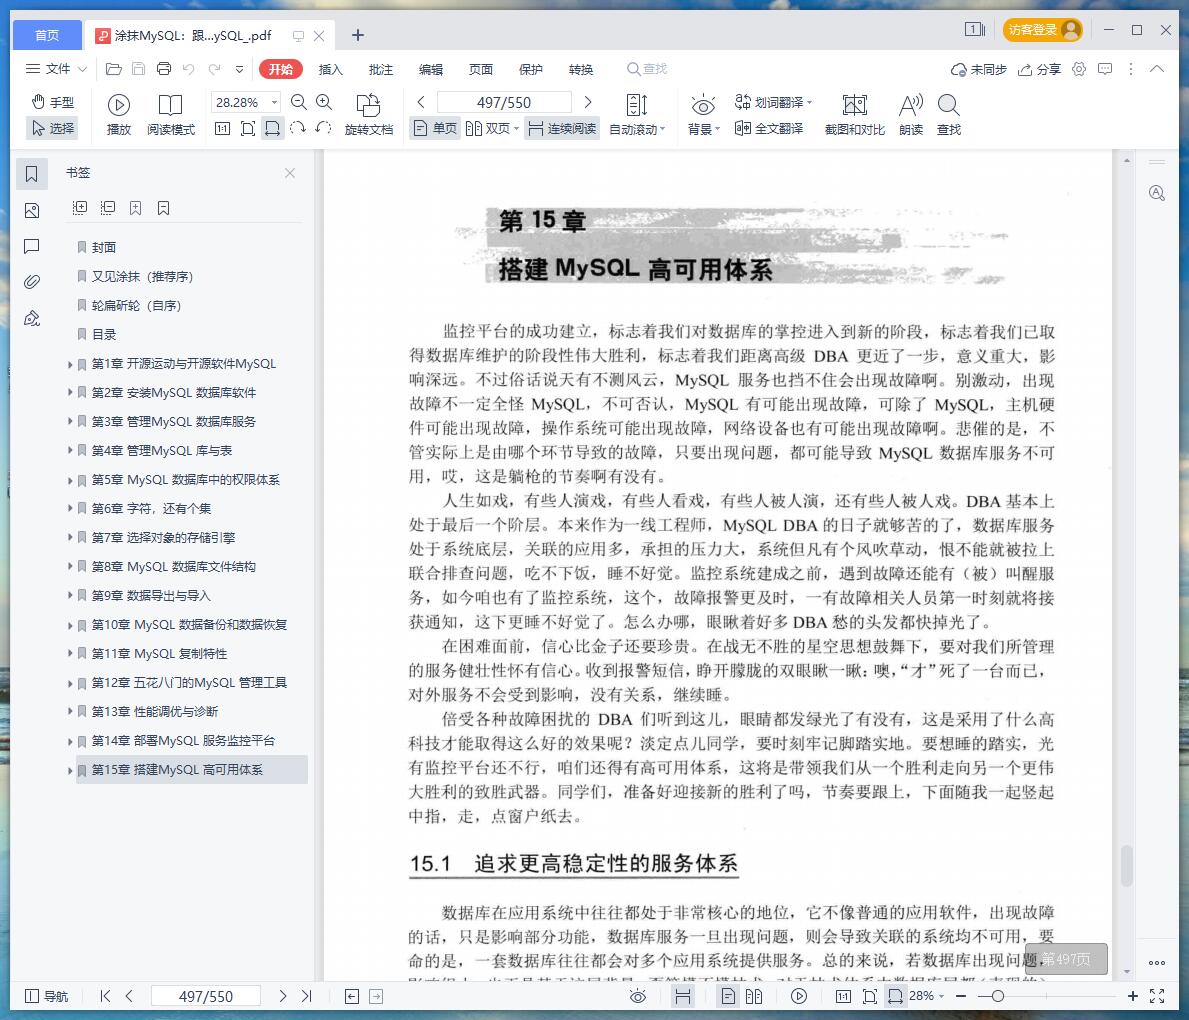This screenshot has height=1020, width=1189.
Task: Select the 手型 hand tool
Action: [x=53, y=102]
